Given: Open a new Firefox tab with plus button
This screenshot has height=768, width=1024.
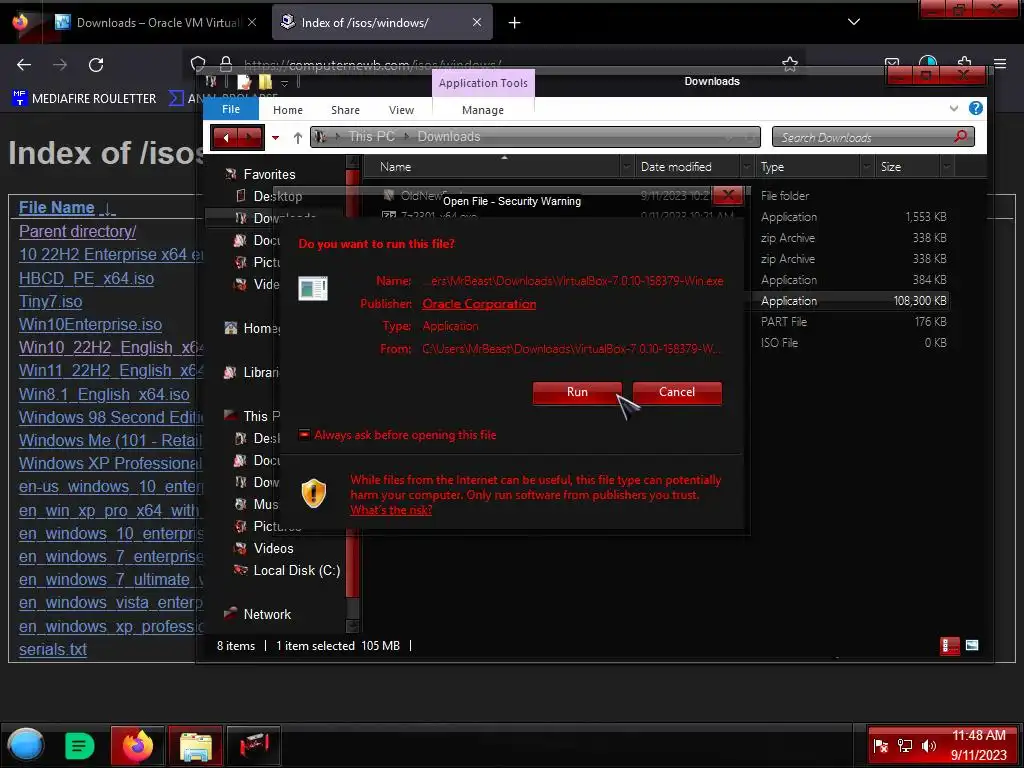Looking at the screenshot, I should [515, 23].
